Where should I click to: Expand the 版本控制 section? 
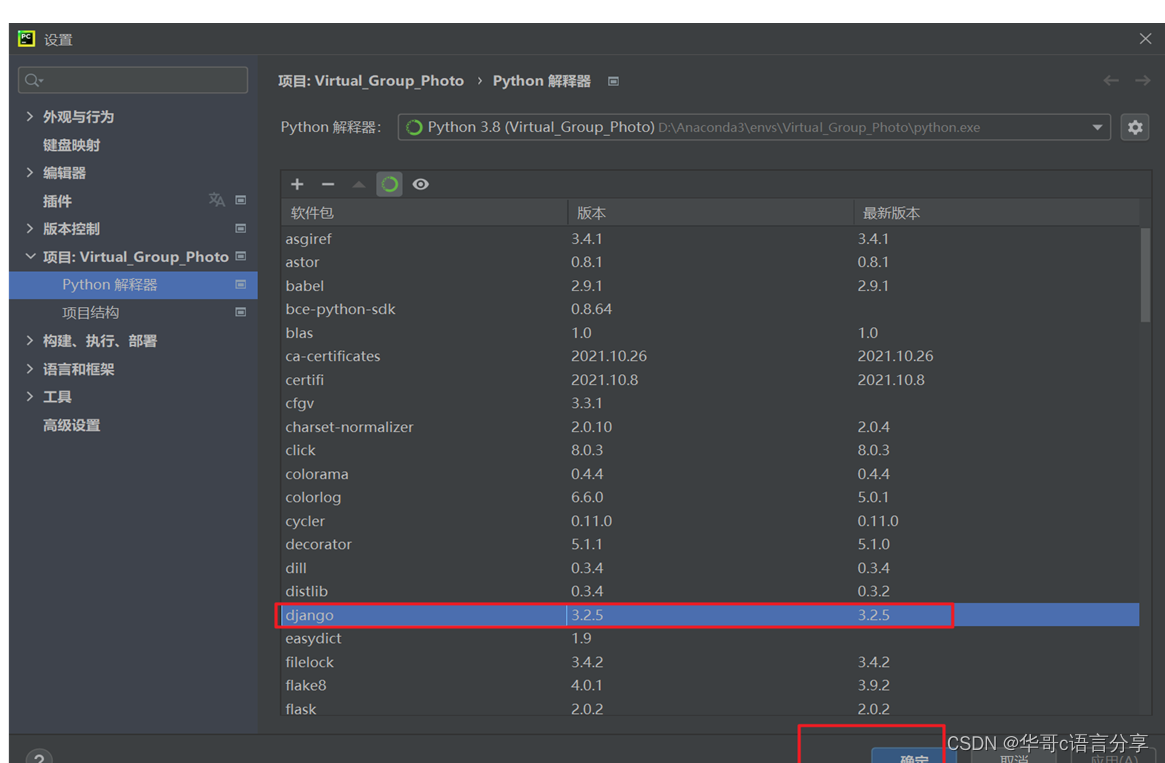pos(30,228)
